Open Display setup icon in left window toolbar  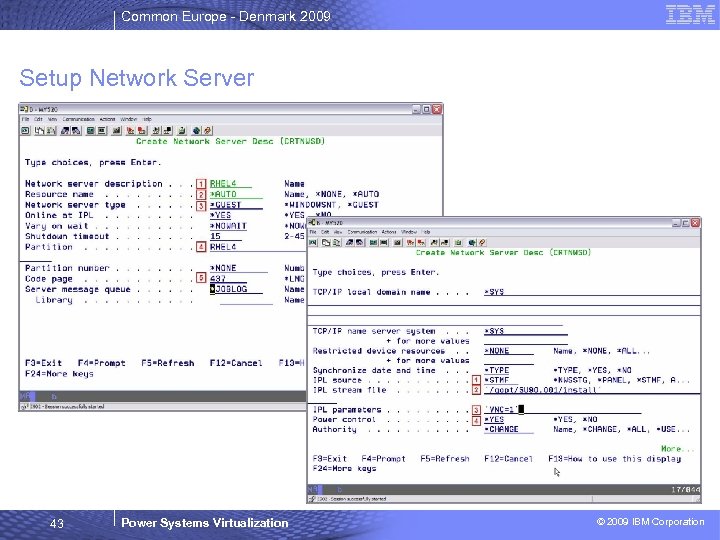(90, 130)
